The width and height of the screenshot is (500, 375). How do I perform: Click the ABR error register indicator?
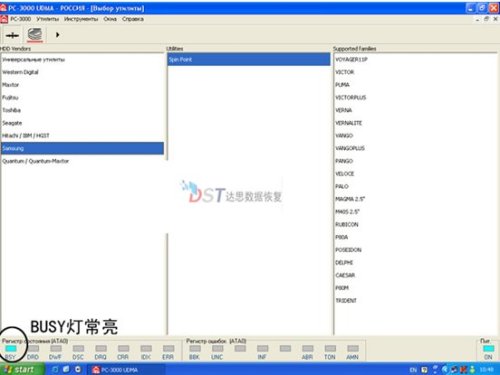(308, 348)
